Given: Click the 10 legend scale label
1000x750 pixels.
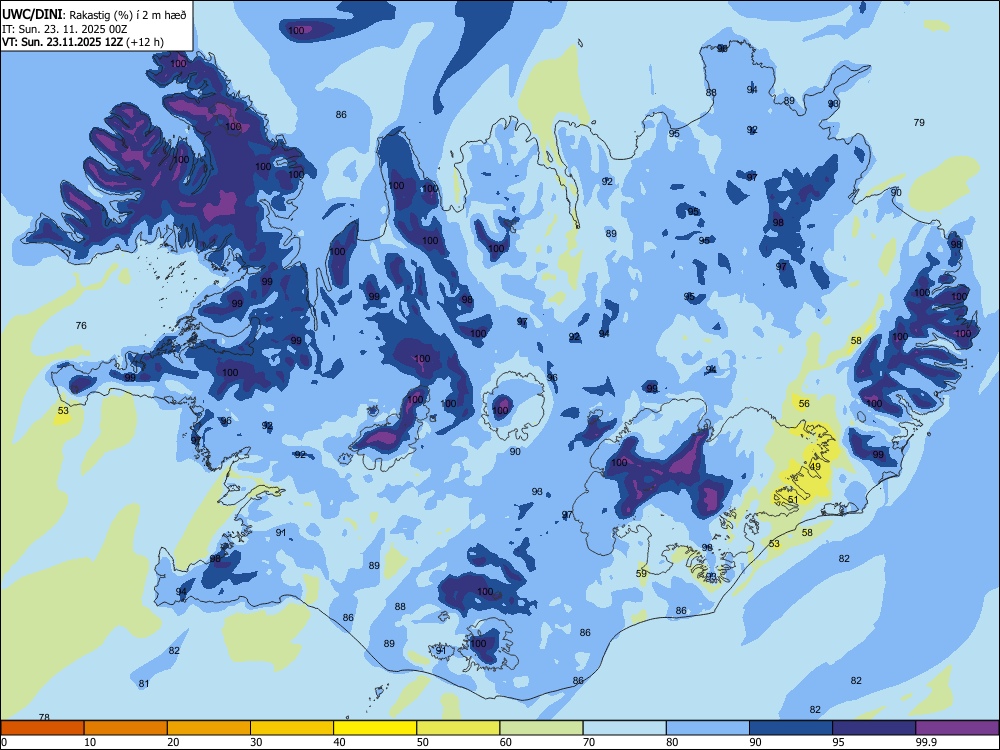Looking at the screenshot, I should tap(91, 742).
